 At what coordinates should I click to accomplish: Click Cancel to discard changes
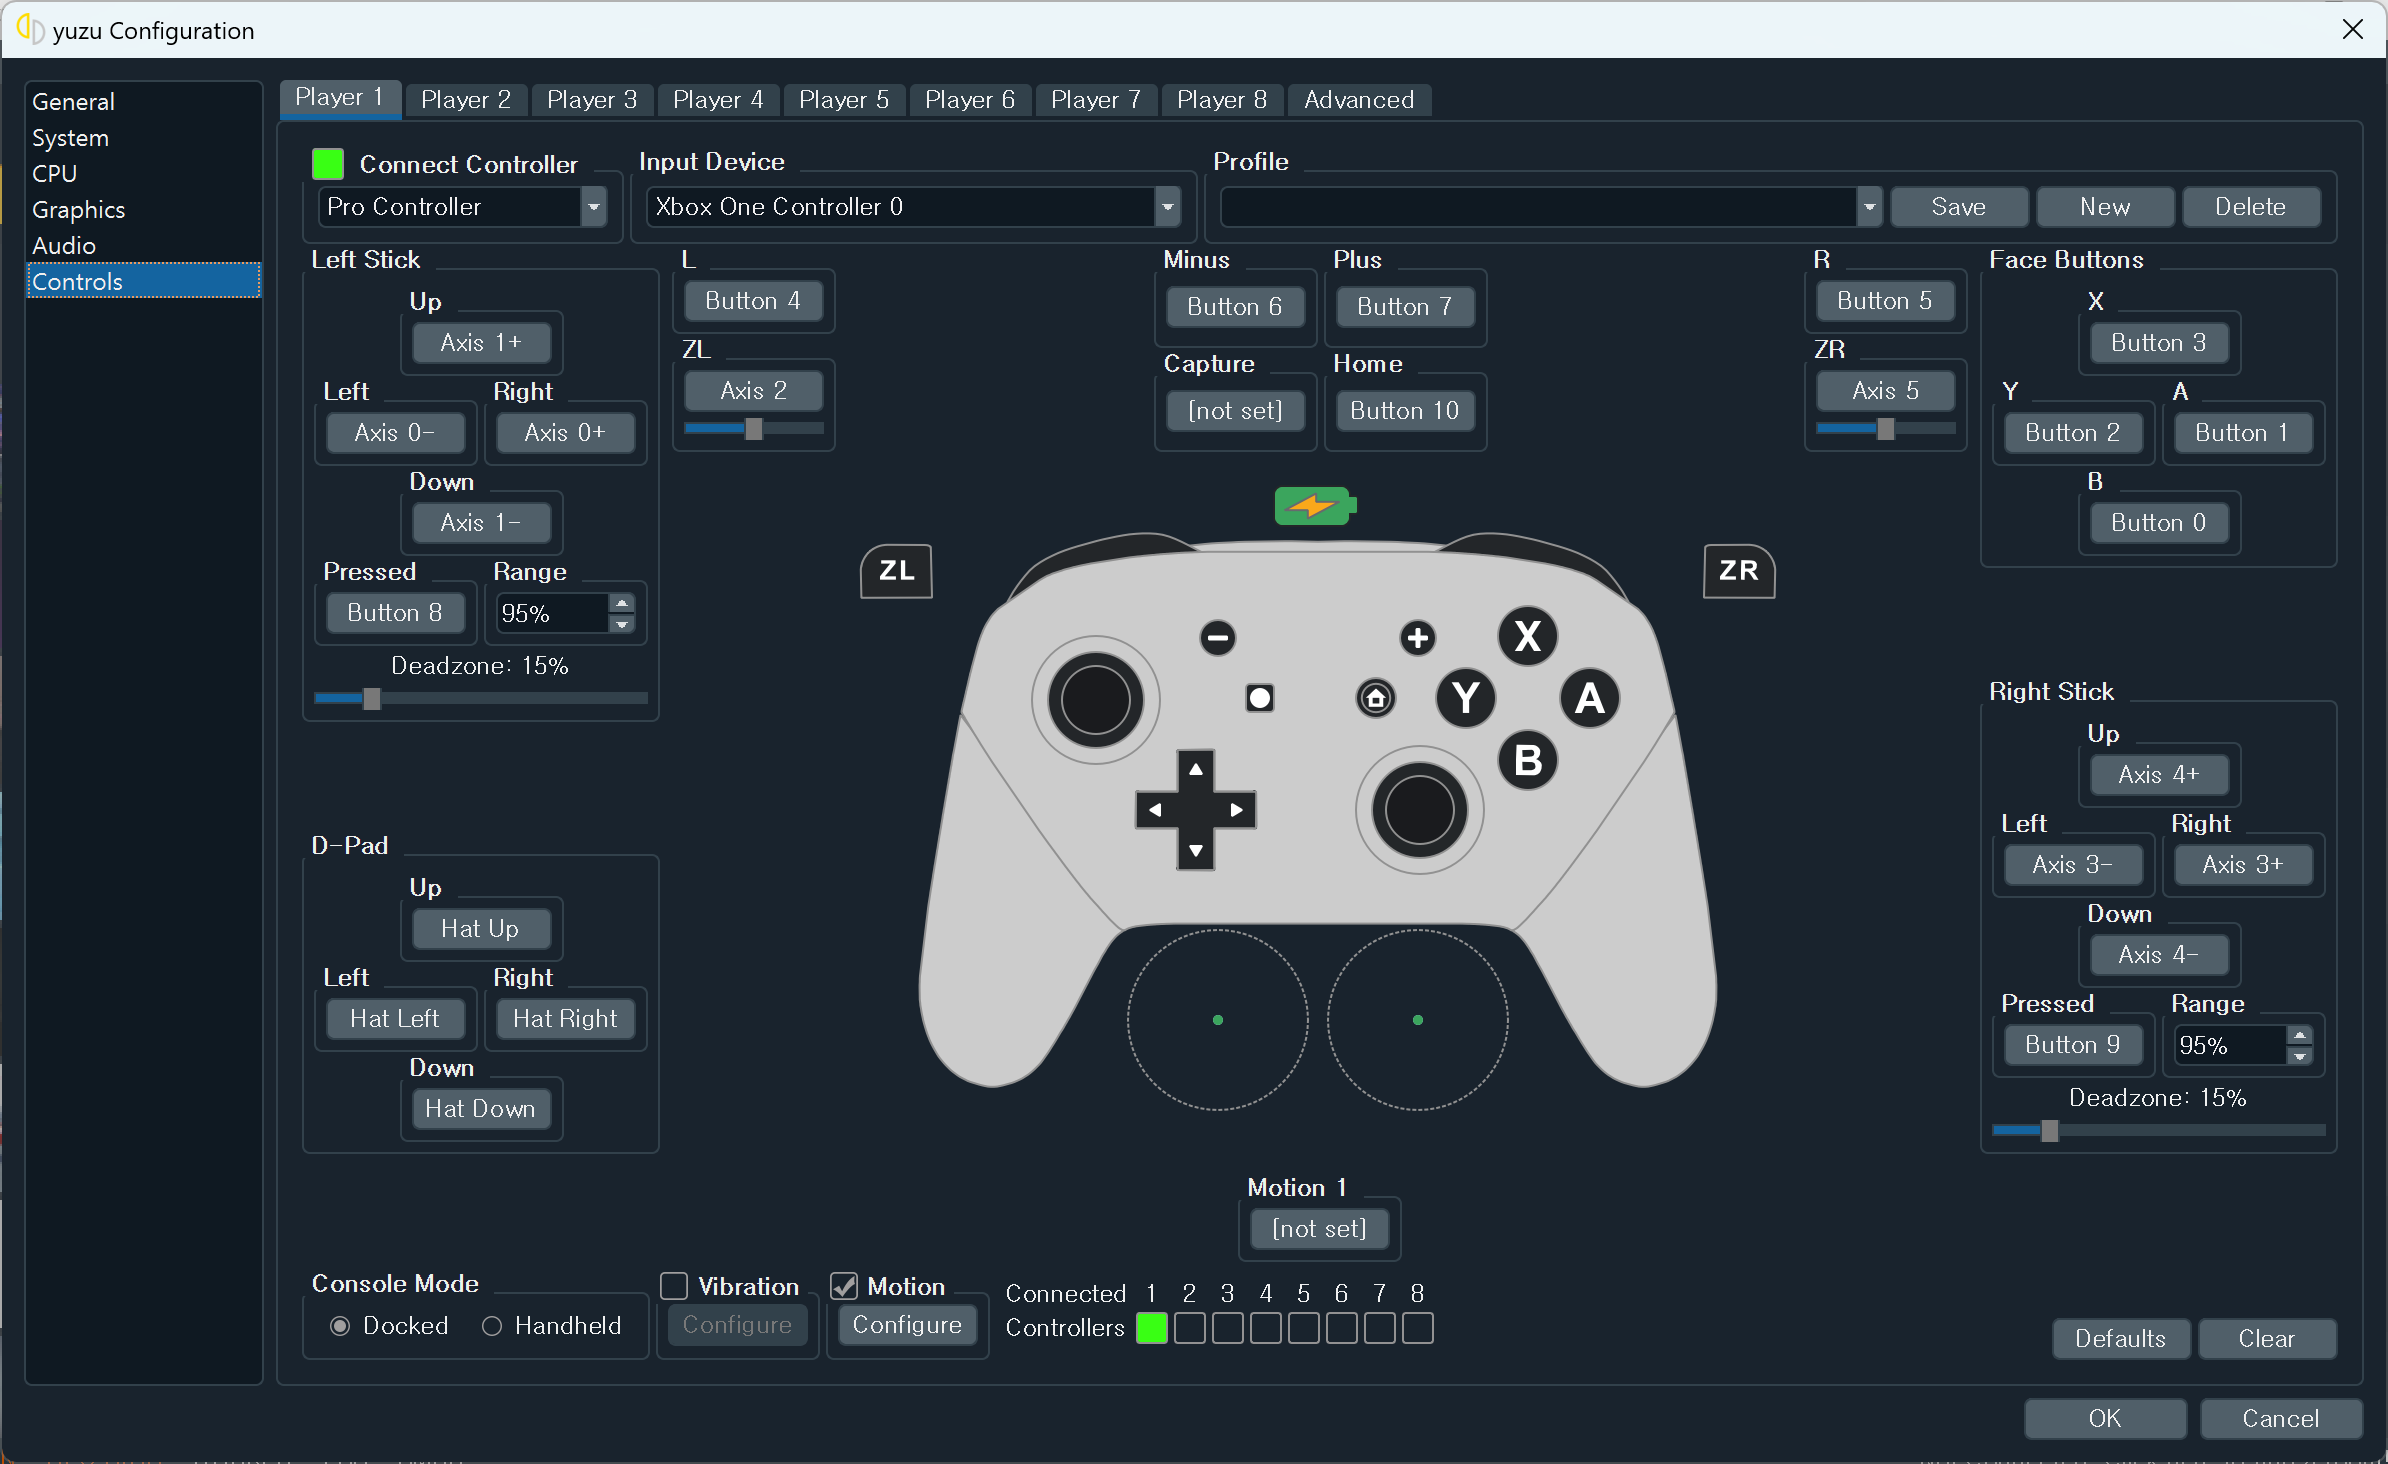pyautogui.click(x=2281, y=1419)
